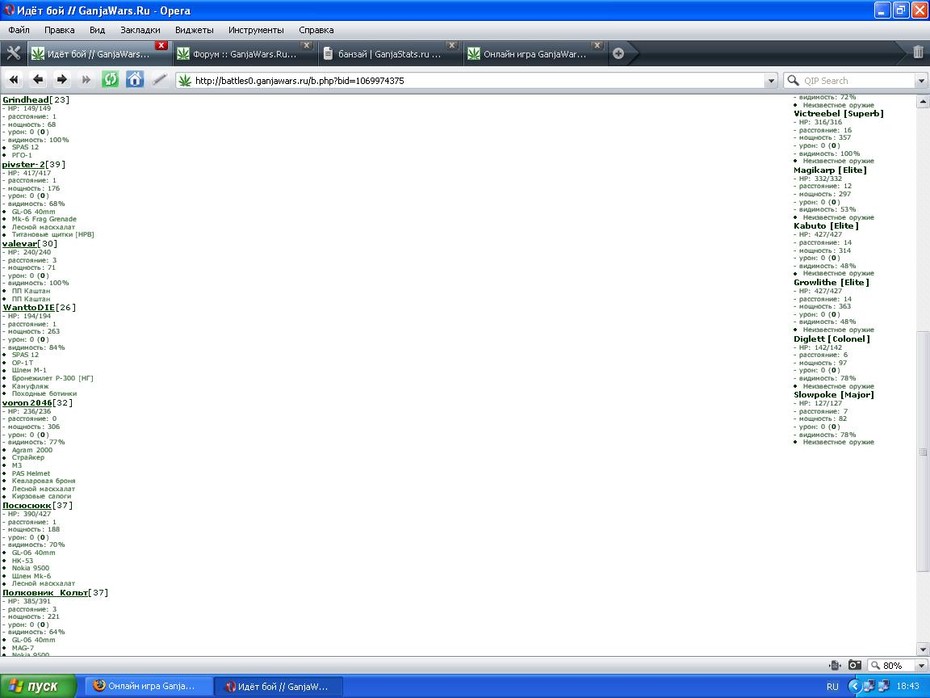Click the vertical scrollbar thumb
The height and width of the screenshot is (698, 930).
point(922,451)
